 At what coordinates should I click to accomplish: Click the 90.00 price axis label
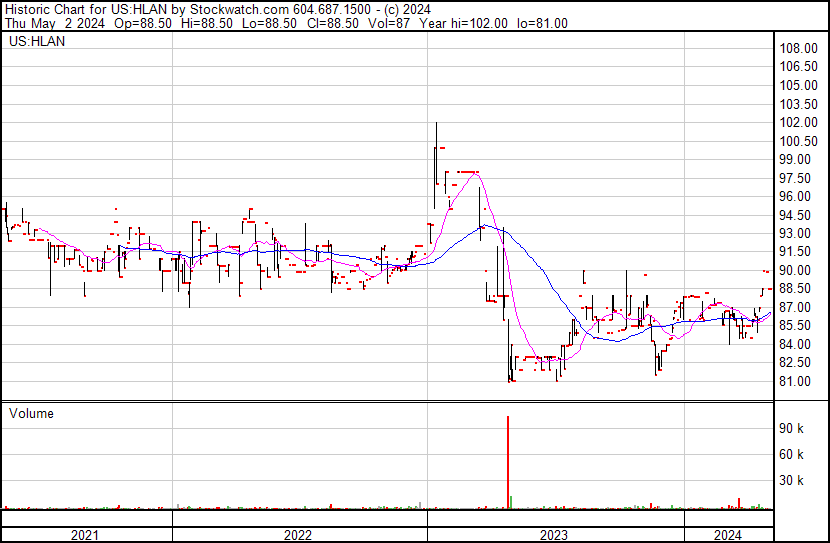click(x=796, y=270)
